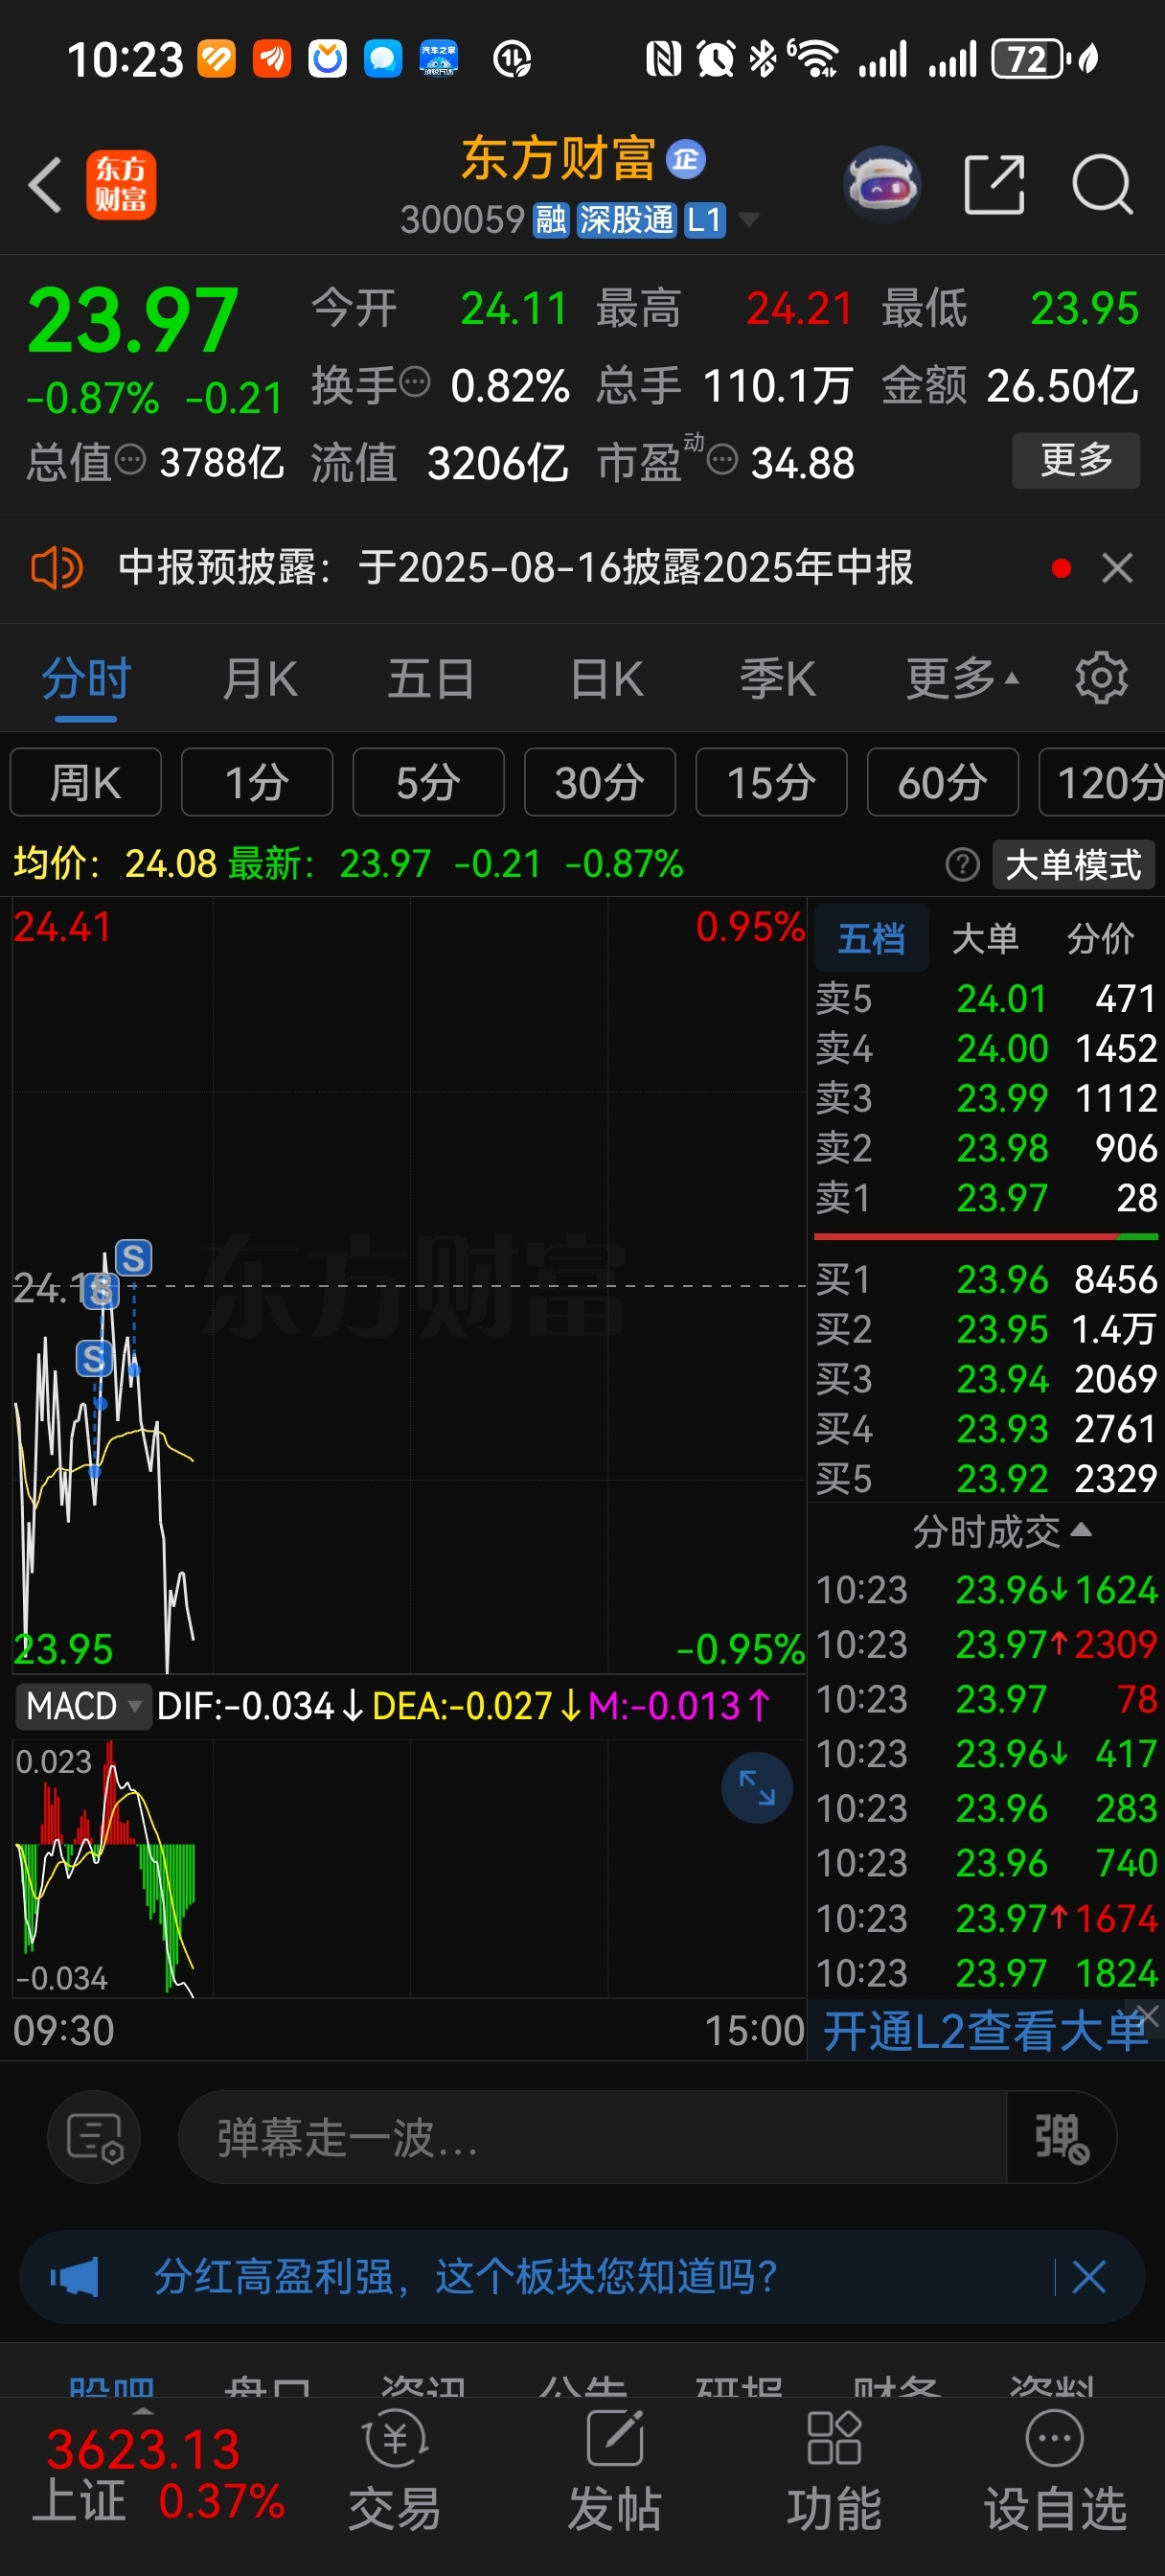This screenshot has height=2576, width=1165.
Task: Tap info icon beside 市盈
Action: click(x=722, y=460)
